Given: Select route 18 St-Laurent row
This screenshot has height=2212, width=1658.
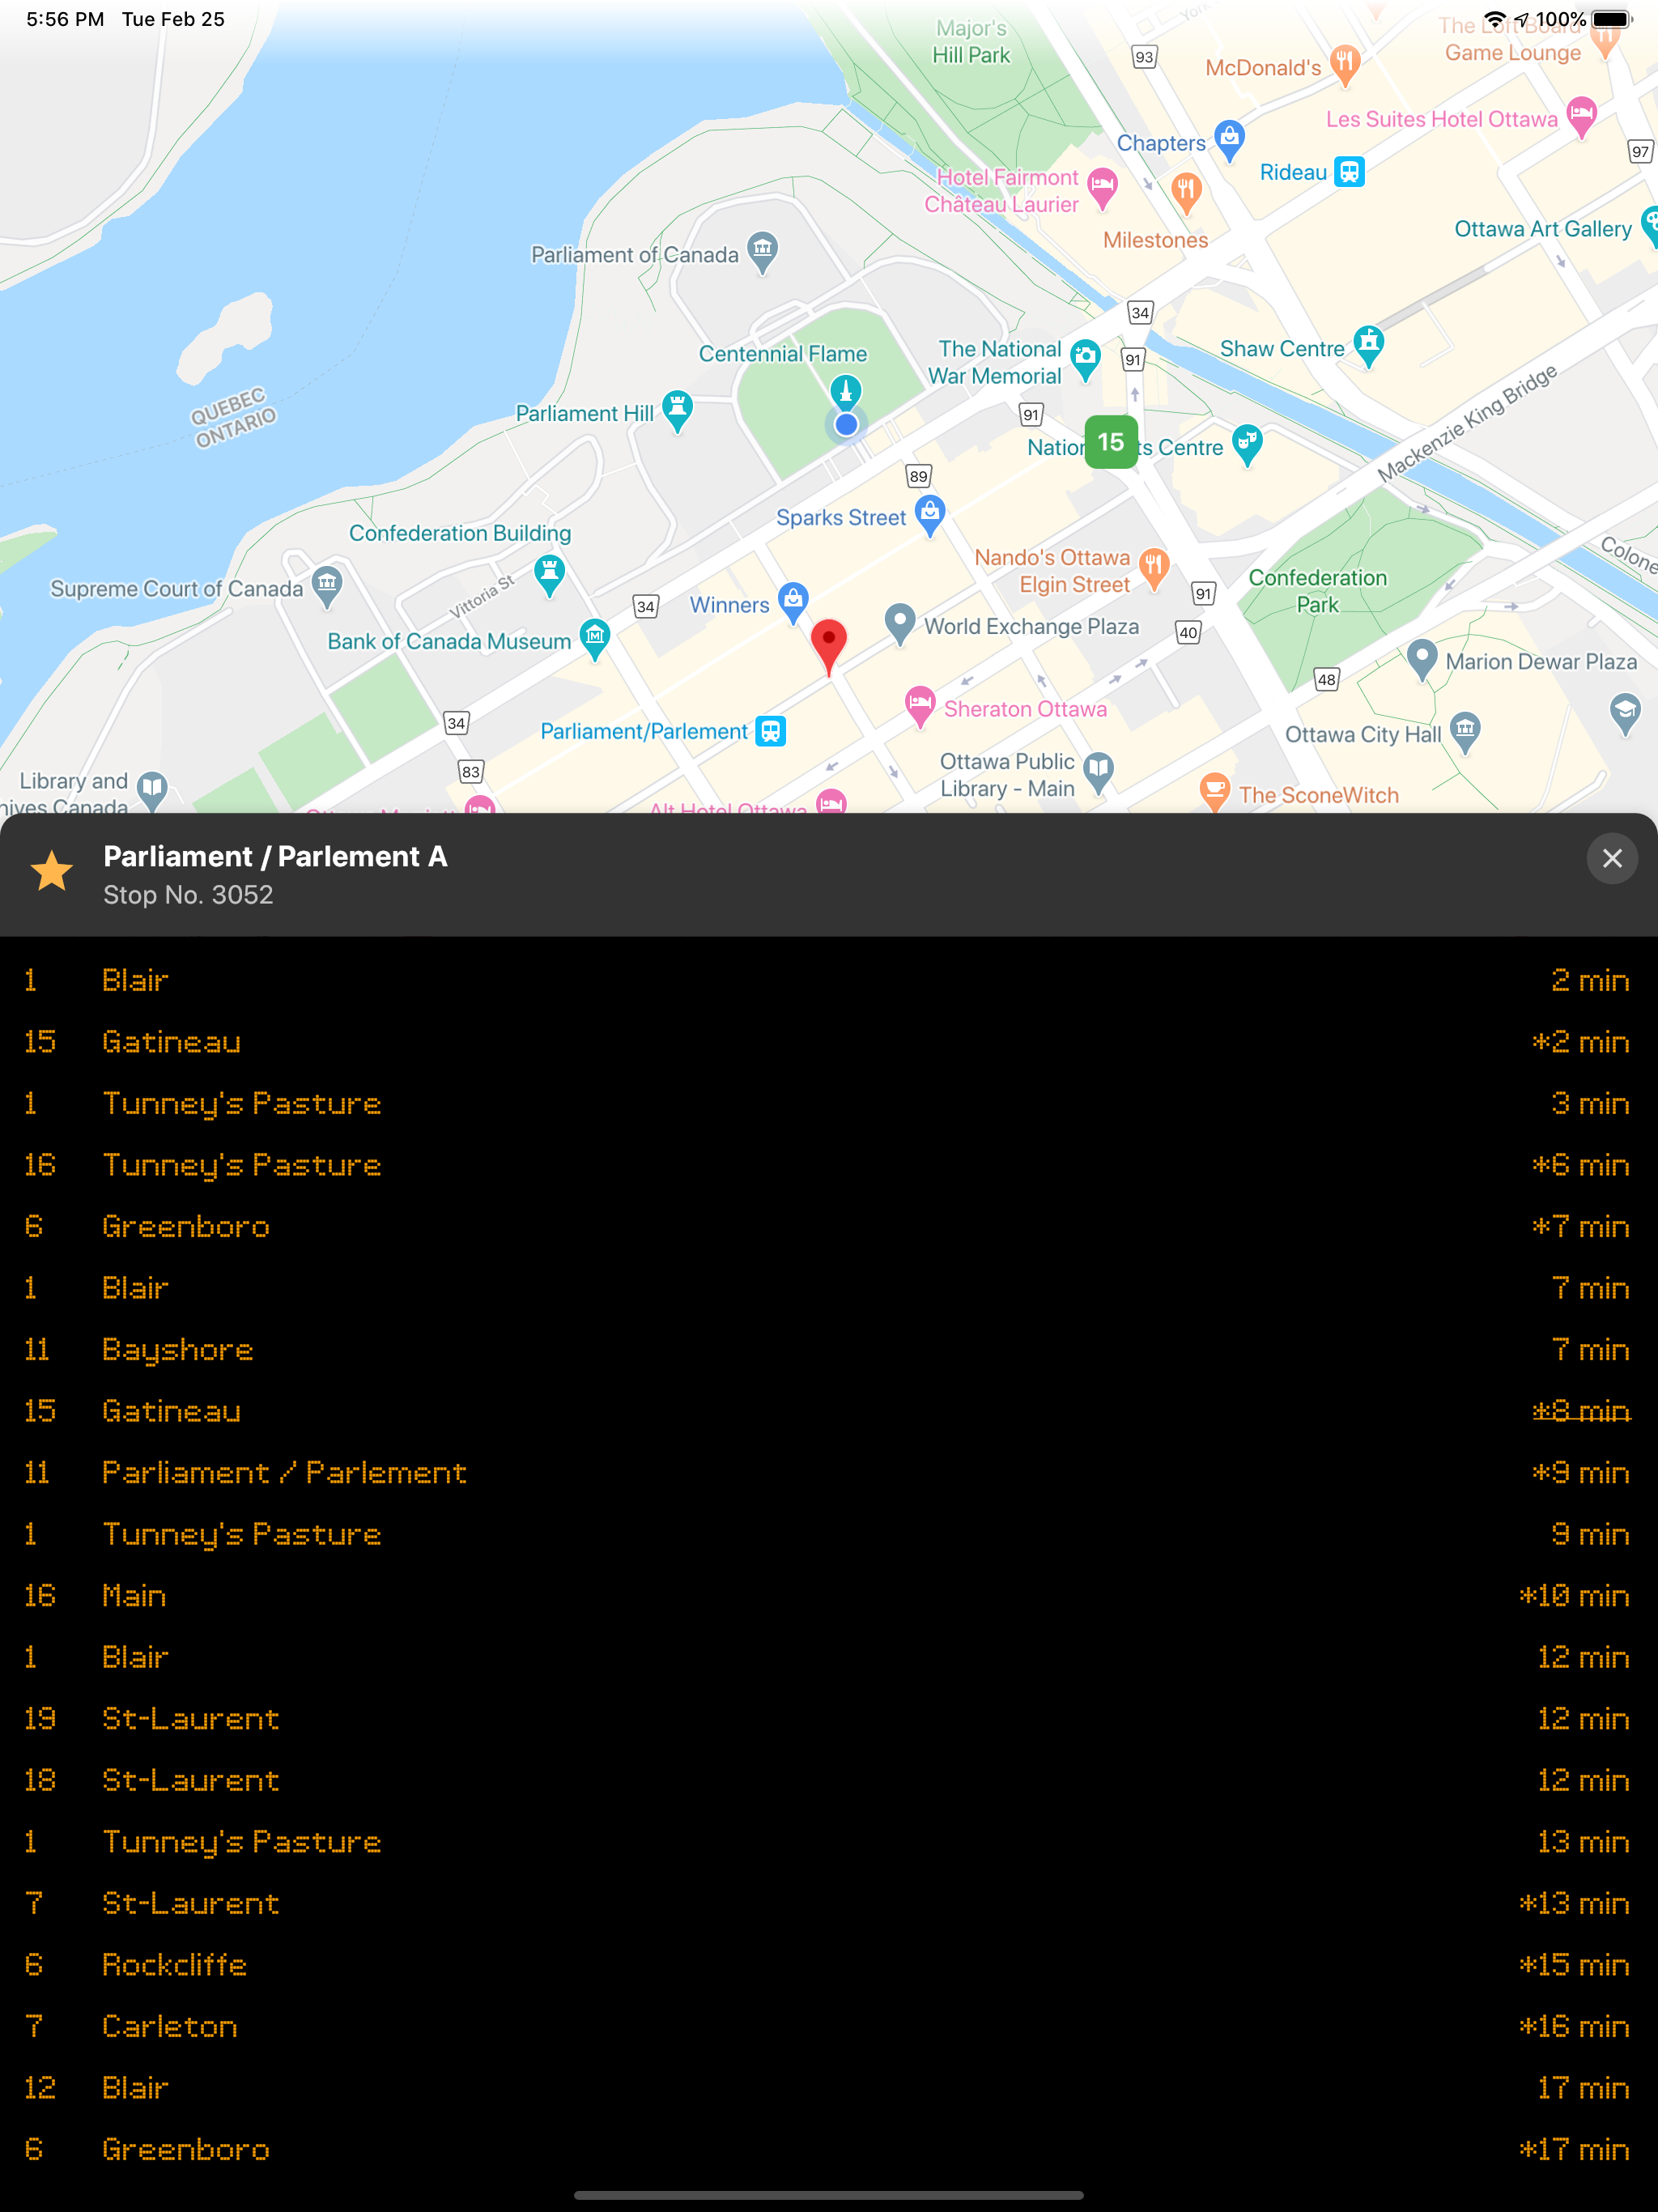Looking at the screenshot, I should pos(829,1780).
